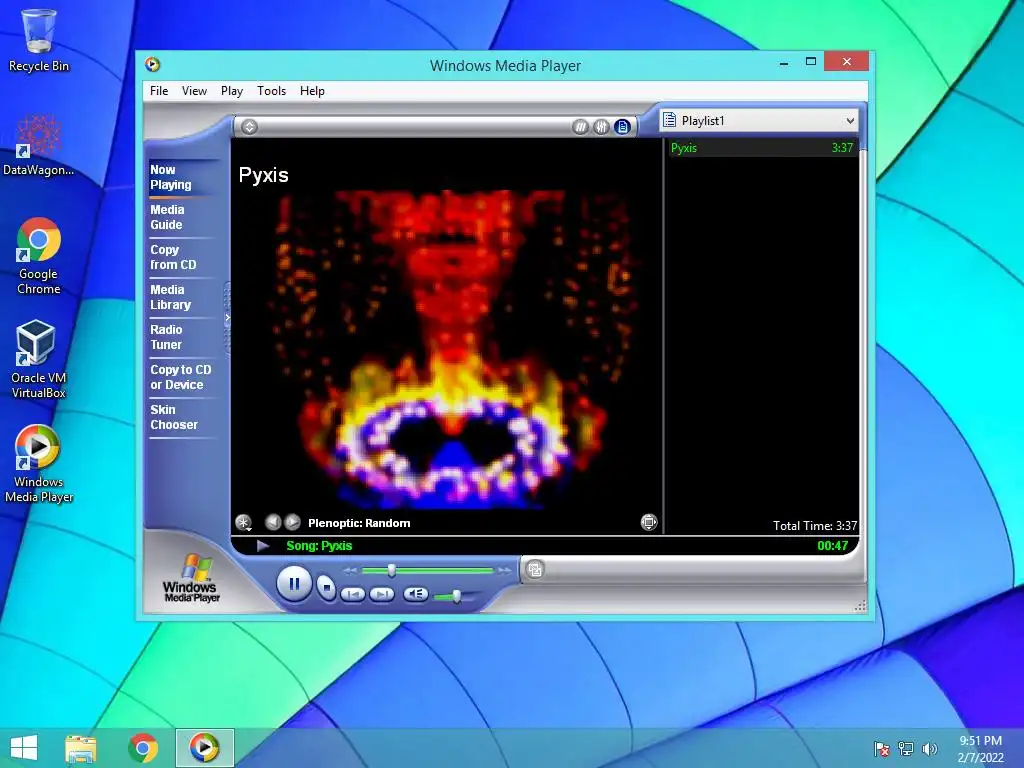Select previous visualization
The height and width of the screenshot is (768, 1024).
point(273,522)
